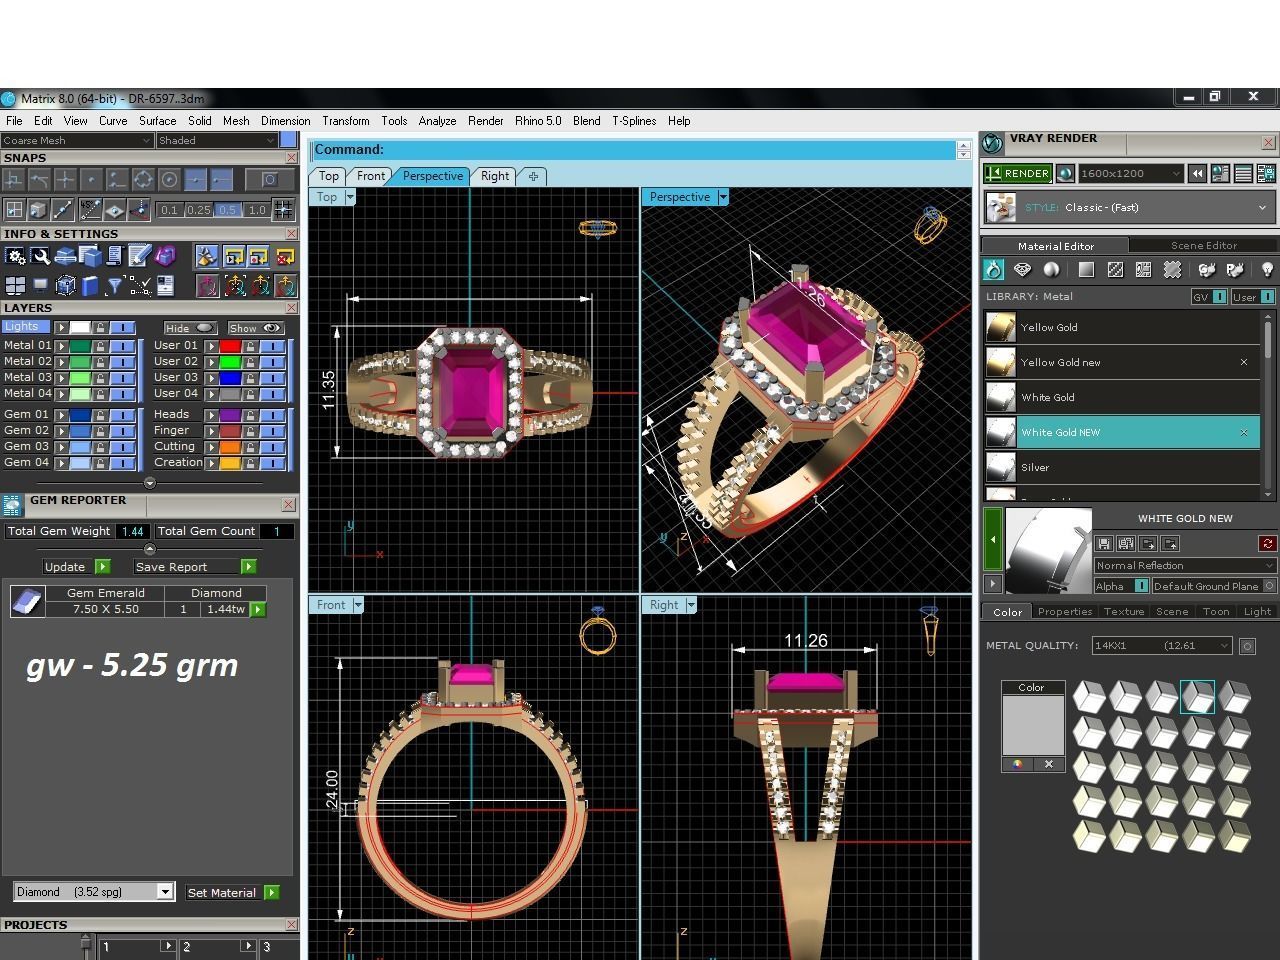The height and width of the screenshot is (960, 1280).
Task: Switch to the Material Editor tab
Action: [1055, 245]
